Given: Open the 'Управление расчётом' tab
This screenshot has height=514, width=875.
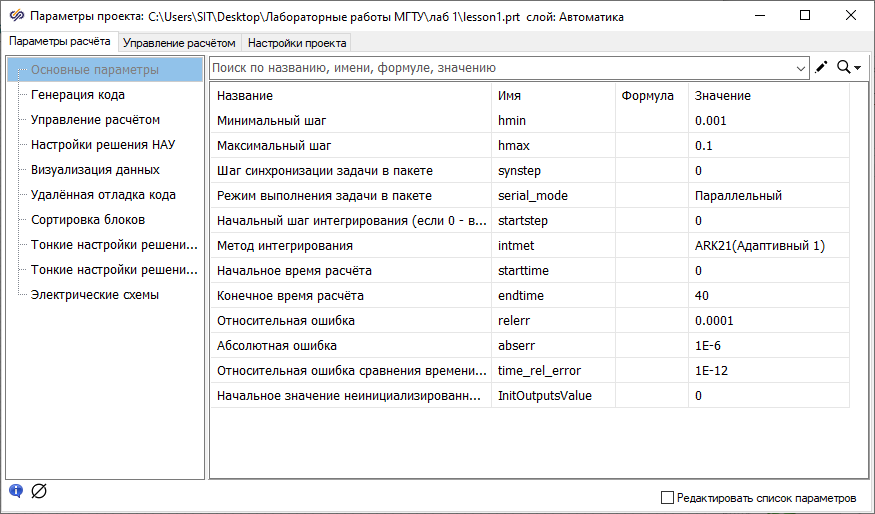Looking at the screenshot, I should coord(180,43).
